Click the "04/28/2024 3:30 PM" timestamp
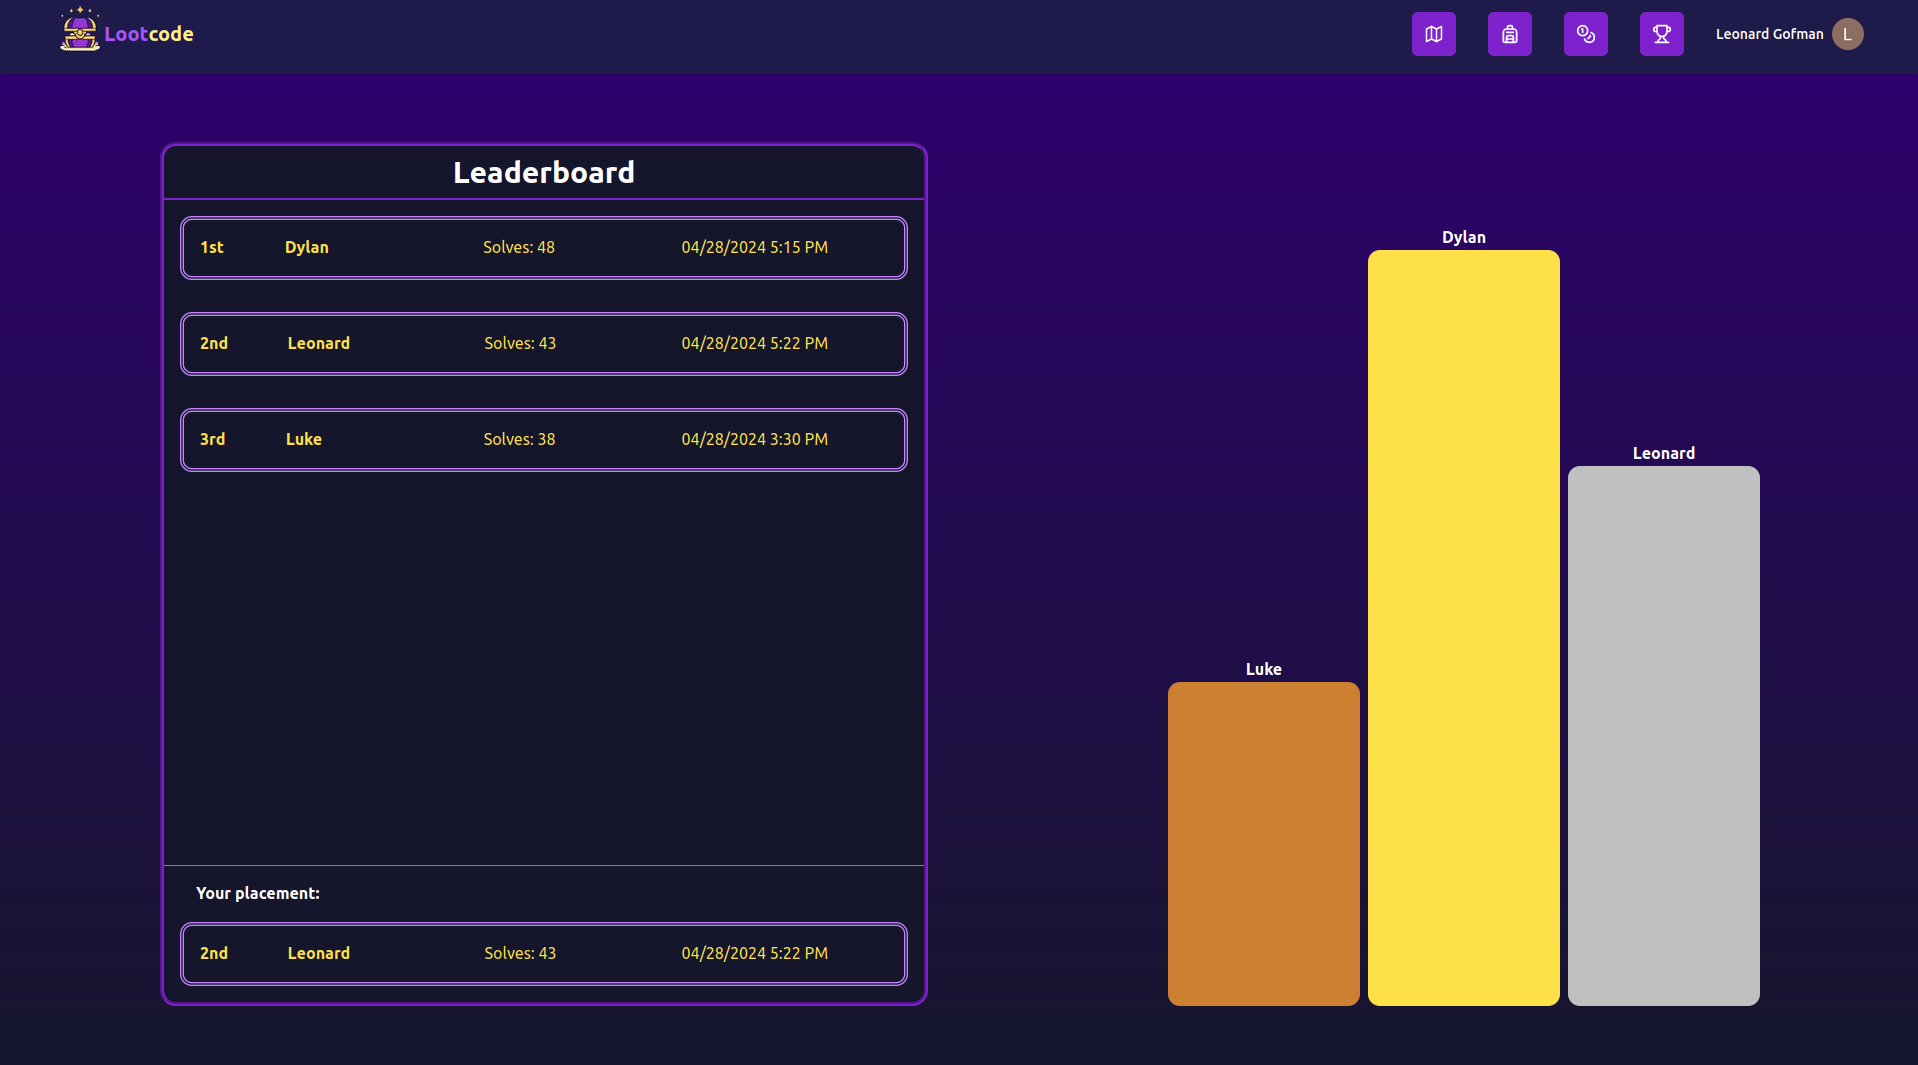Screen dimensions: 1918x1065 coord(755,440)
